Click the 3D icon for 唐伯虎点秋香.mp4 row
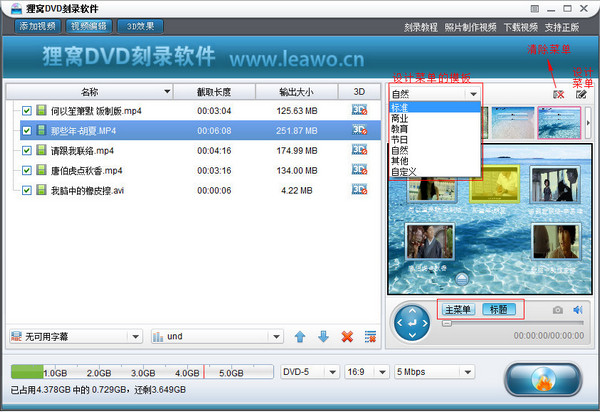Image resolution: width=600 pixels, height=412 pixels. (359, 170)
